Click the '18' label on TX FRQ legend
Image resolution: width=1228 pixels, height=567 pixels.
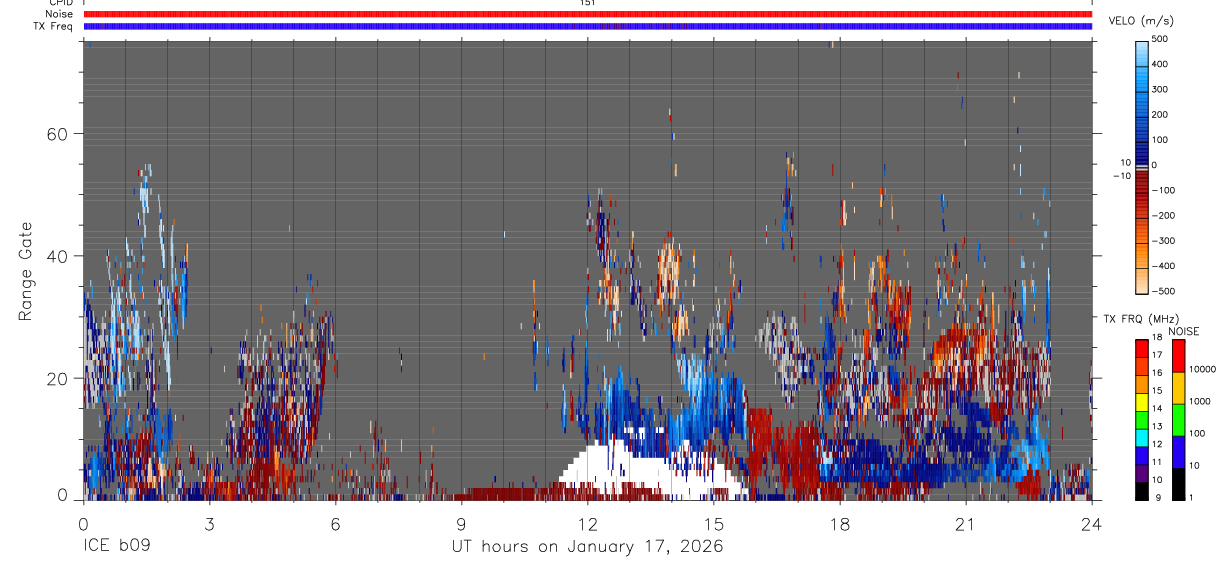point(1157,338)
